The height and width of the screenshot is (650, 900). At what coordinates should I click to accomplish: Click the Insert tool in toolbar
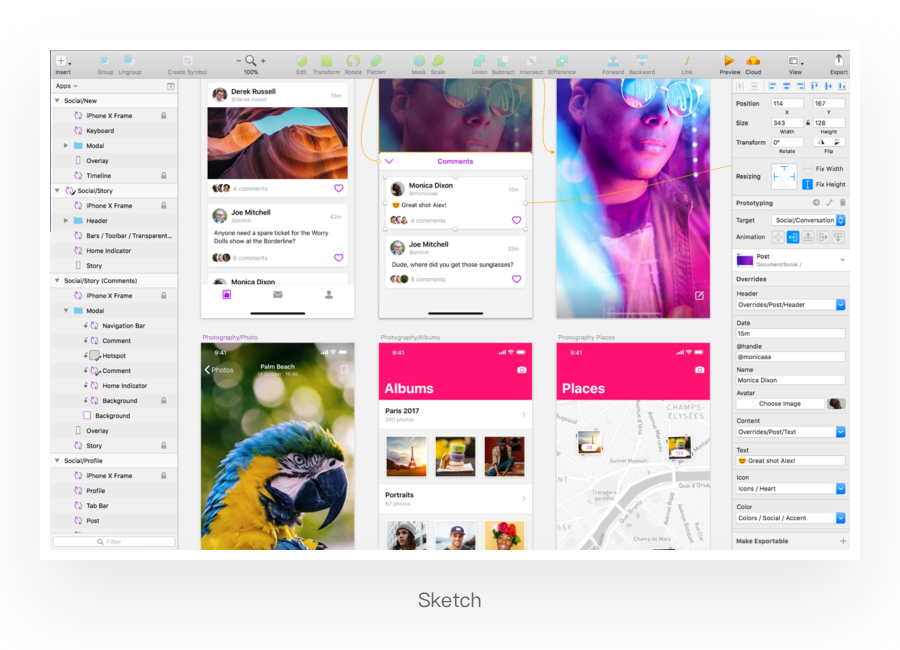(x=62, y=61)
